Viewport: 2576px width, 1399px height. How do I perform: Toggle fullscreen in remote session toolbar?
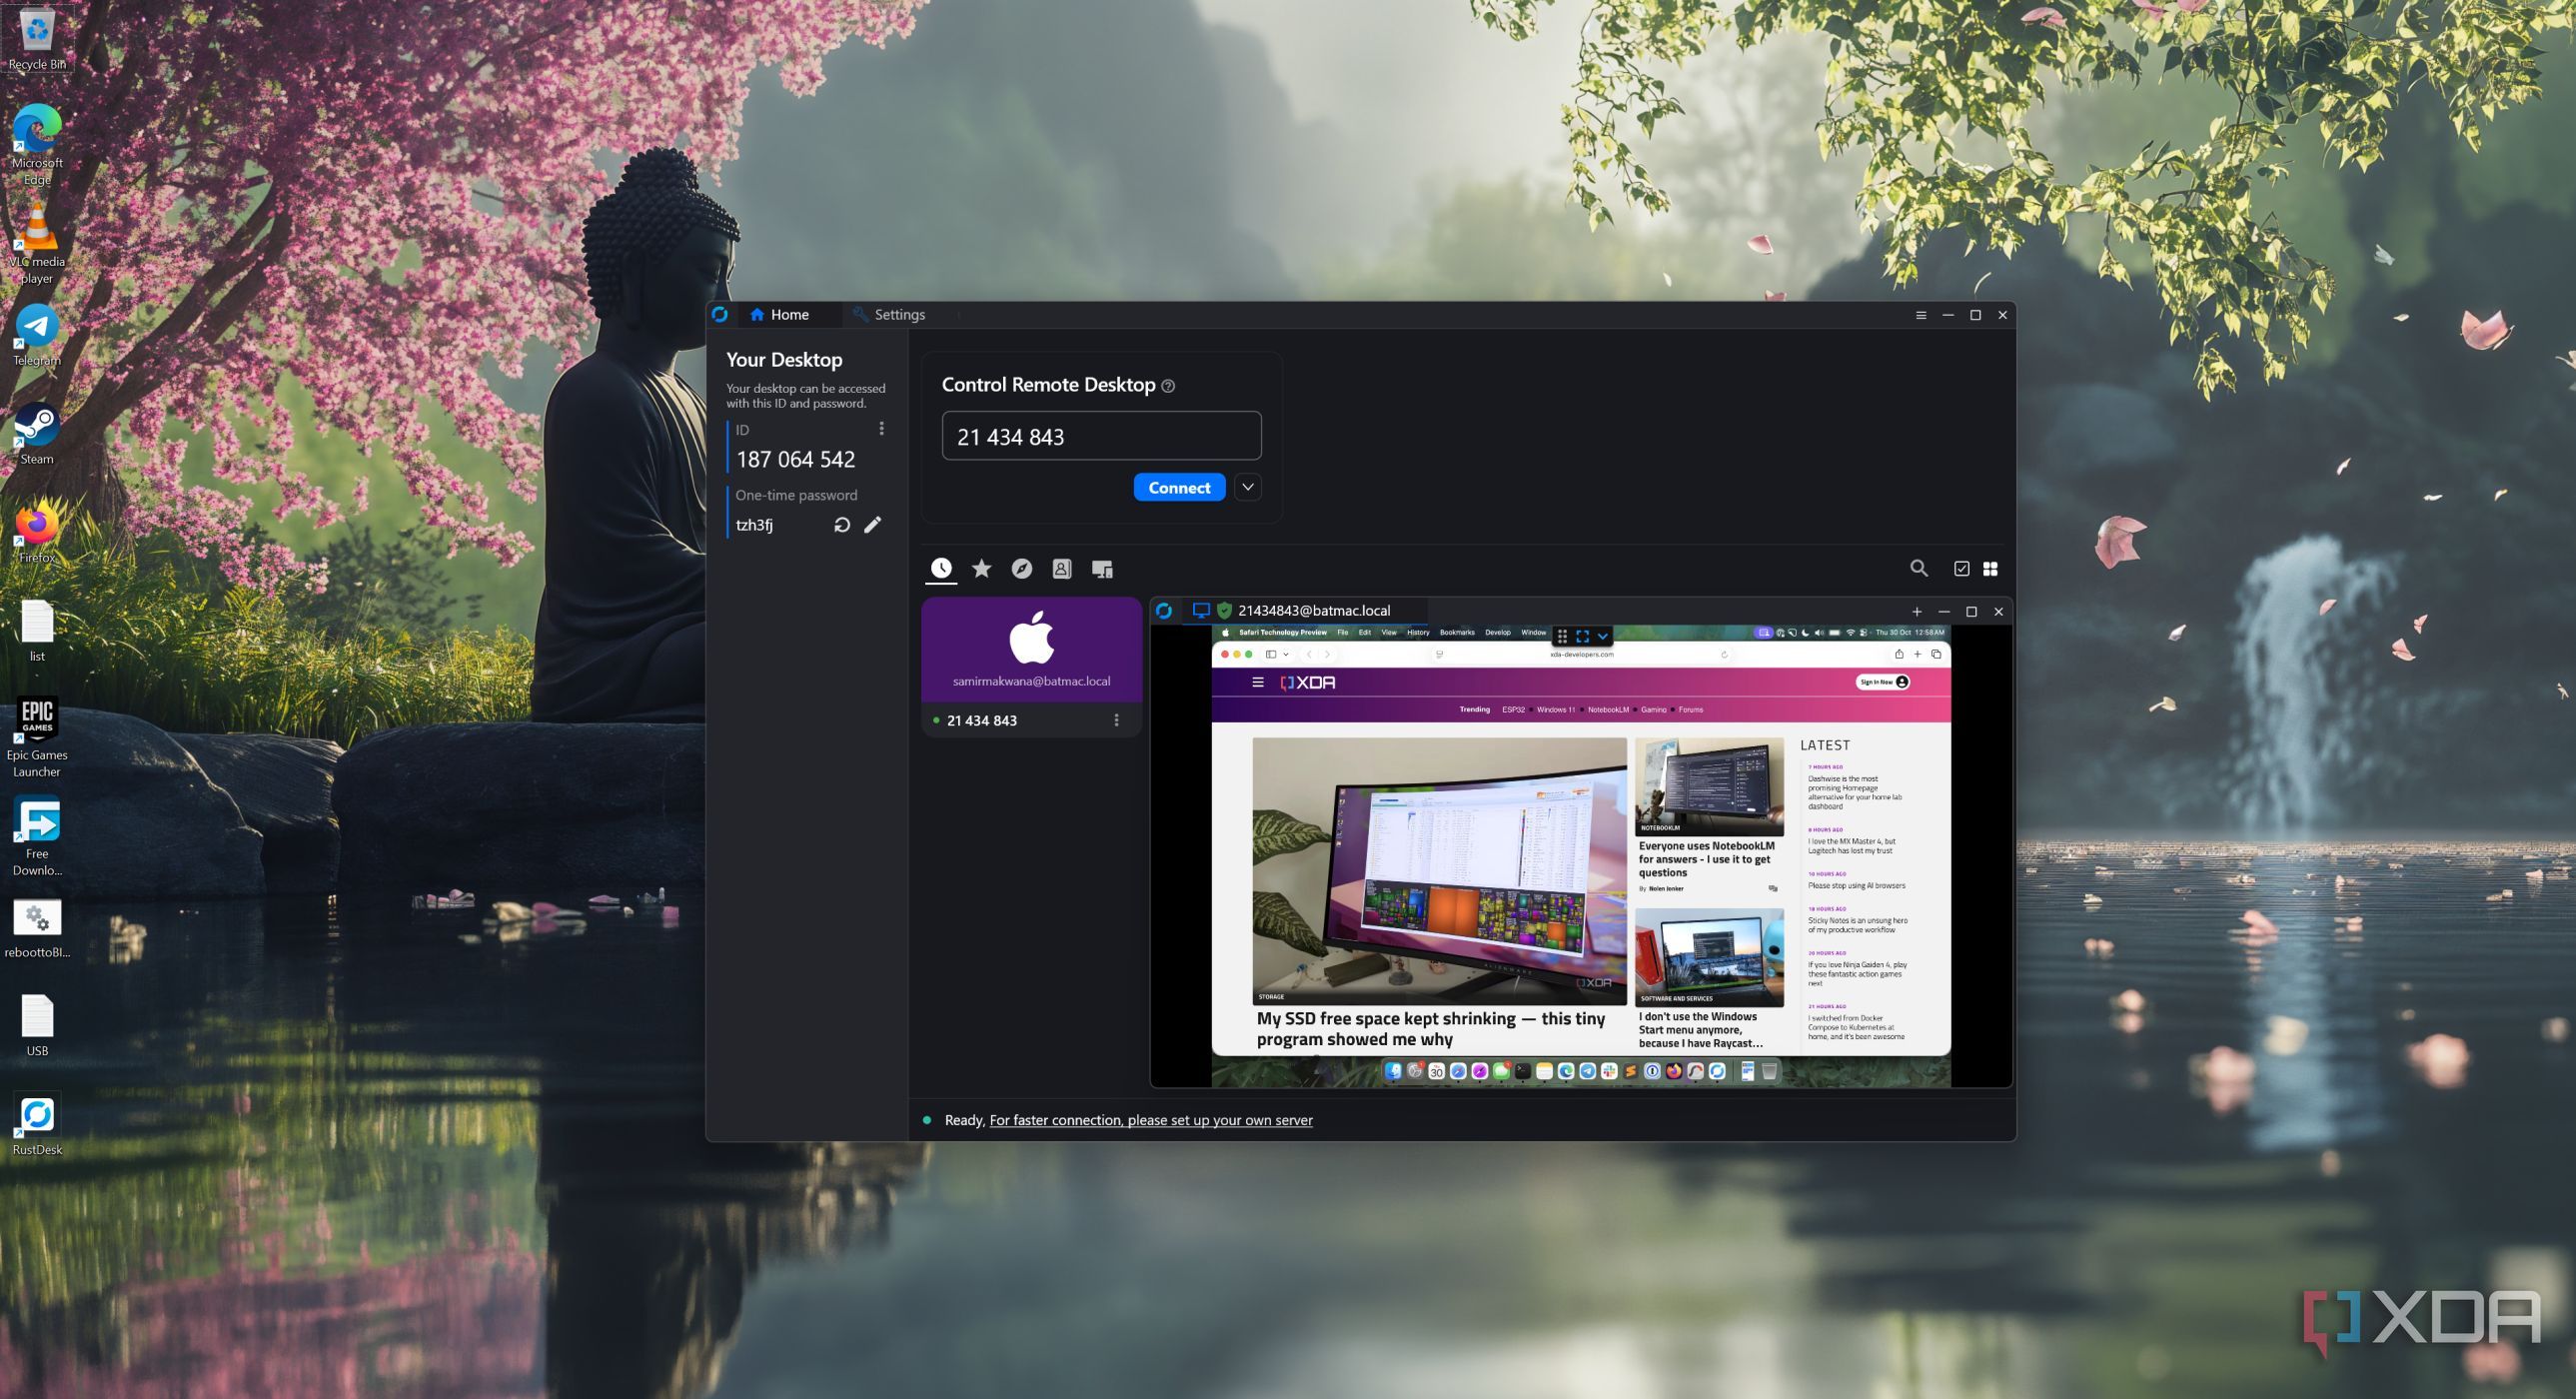pos(1582,636)
